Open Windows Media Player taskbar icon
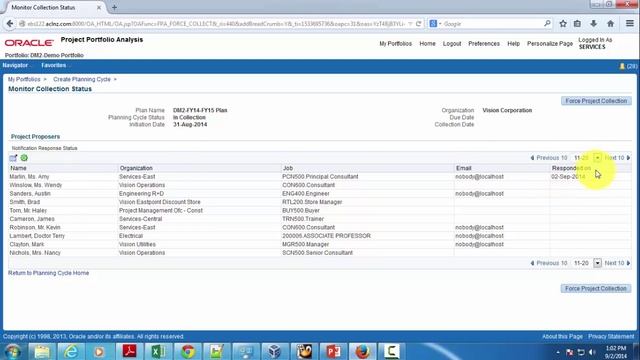The image size is (640, 360). coord(99,351)
